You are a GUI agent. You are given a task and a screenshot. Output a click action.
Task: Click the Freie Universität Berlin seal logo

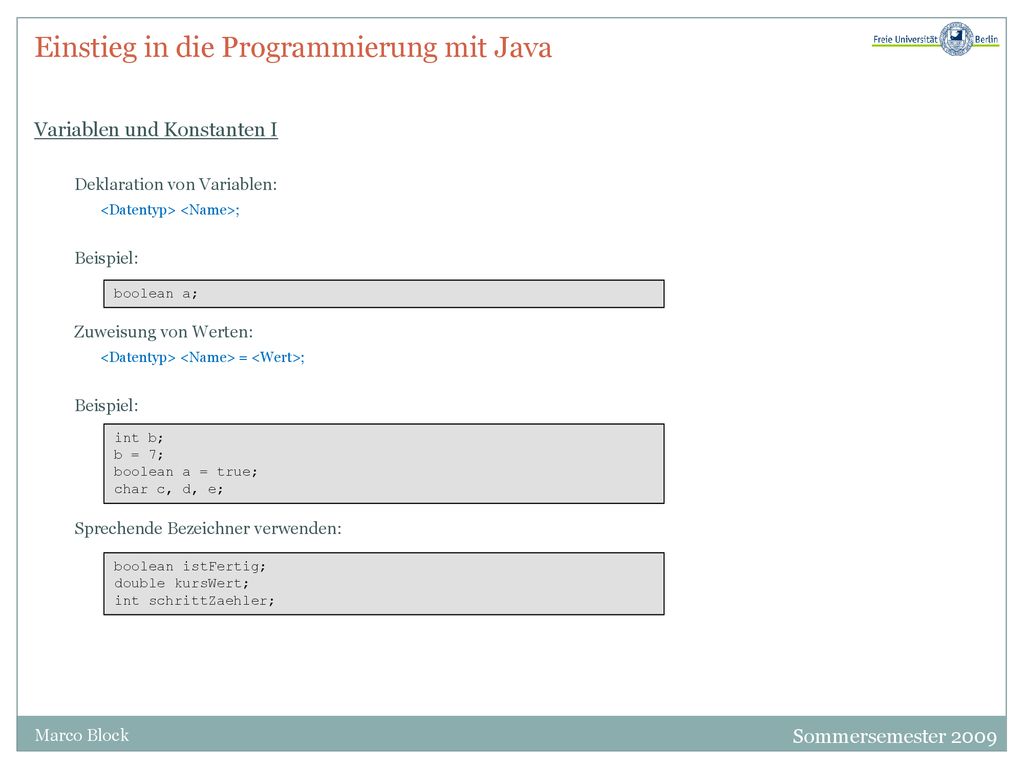click(x=956, y=39)
